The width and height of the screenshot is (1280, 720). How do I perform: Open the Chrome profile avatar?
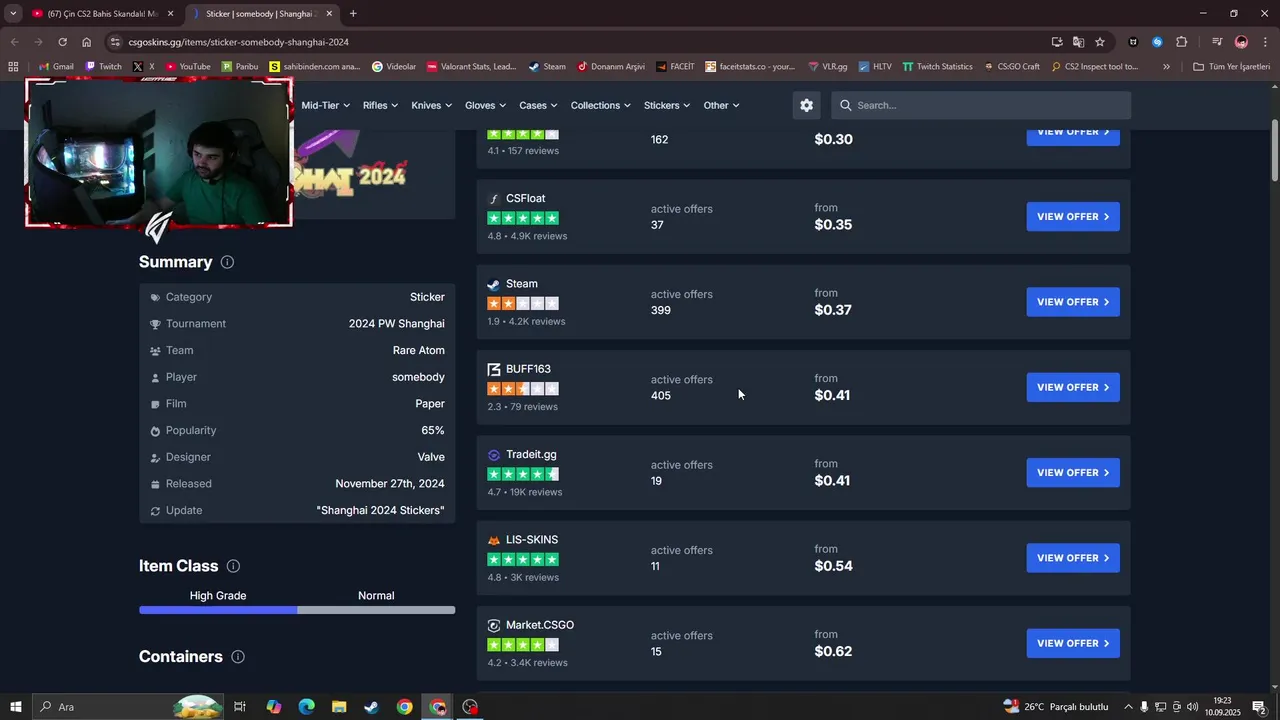tap(1241, 42)
